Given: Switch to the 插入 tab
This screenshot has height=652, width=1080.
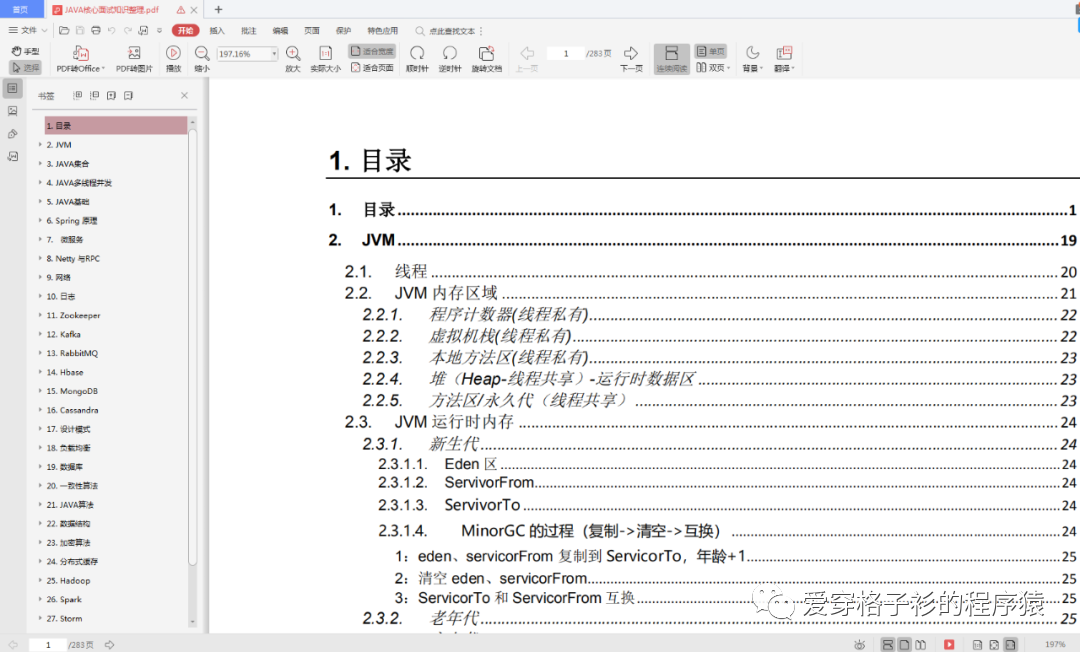Looking at the screenshot, I should [x=217, y=30].
